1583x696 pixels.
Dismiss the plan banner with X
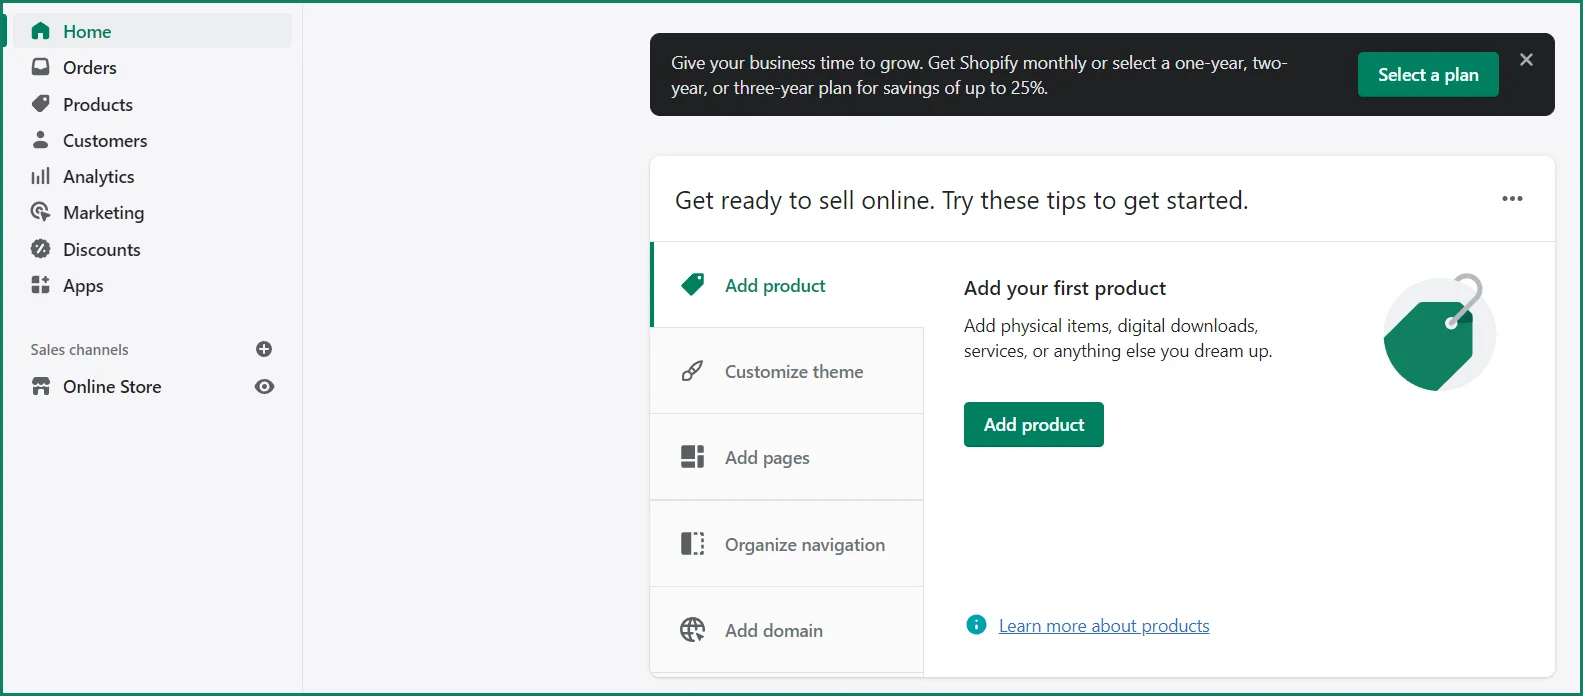point(1526,60)
